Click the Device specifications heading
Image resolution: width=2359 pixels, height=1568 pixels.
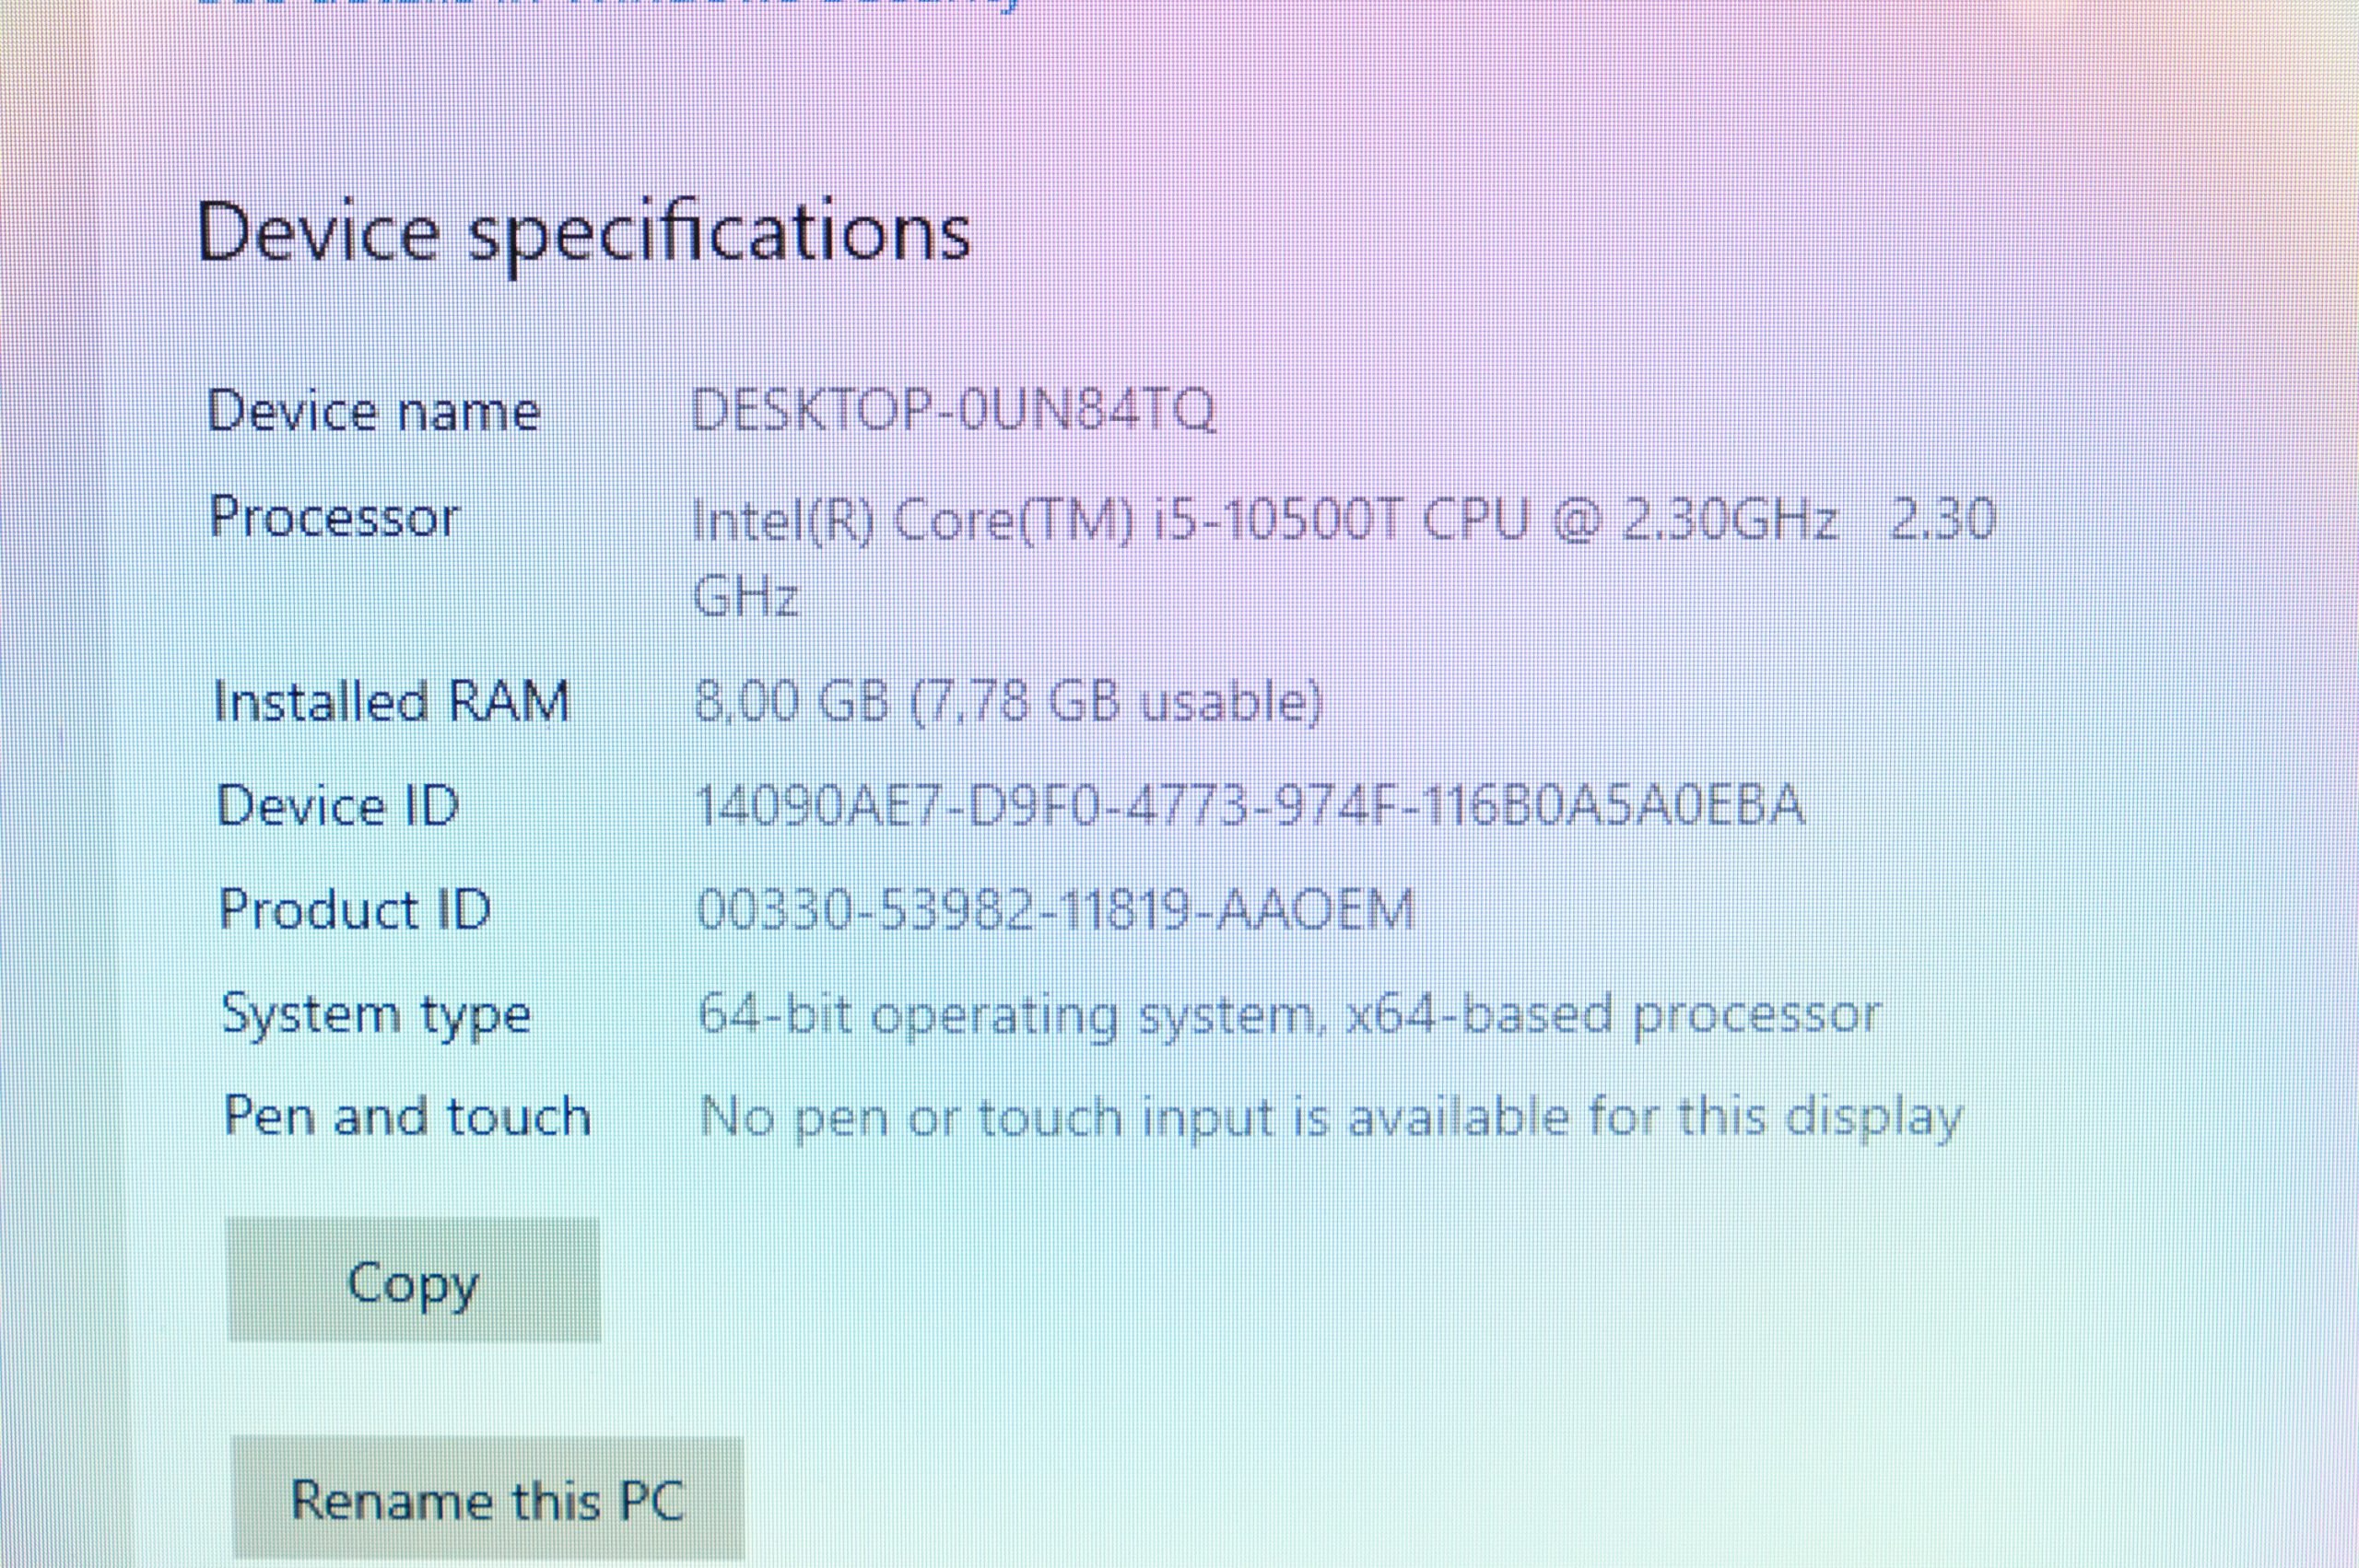583,233
